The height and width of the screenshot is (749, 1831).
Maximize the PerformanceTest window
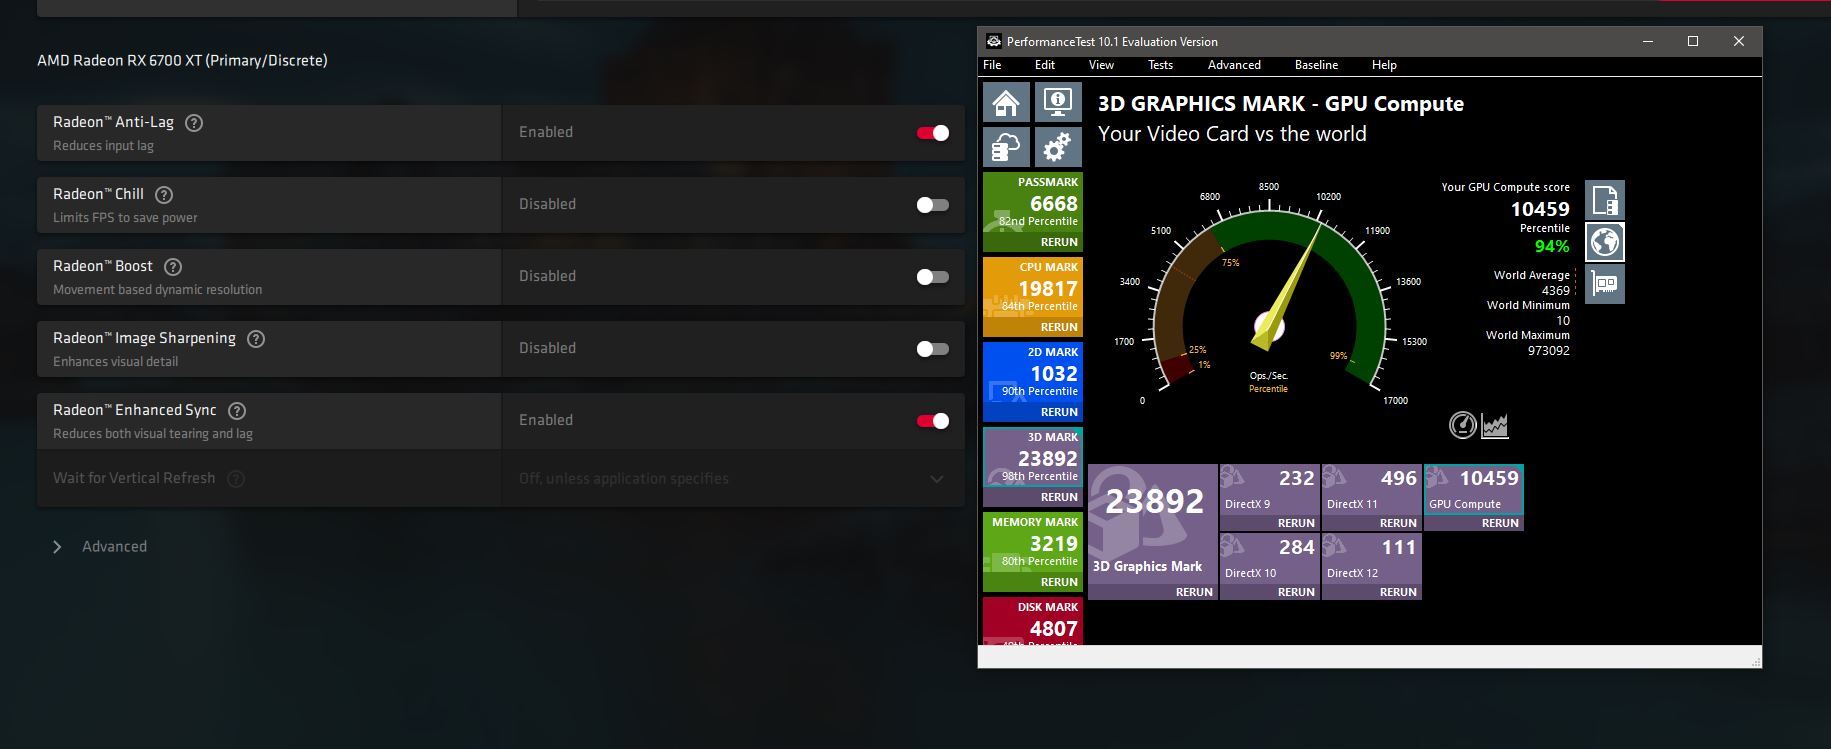tap(1693, 41)
